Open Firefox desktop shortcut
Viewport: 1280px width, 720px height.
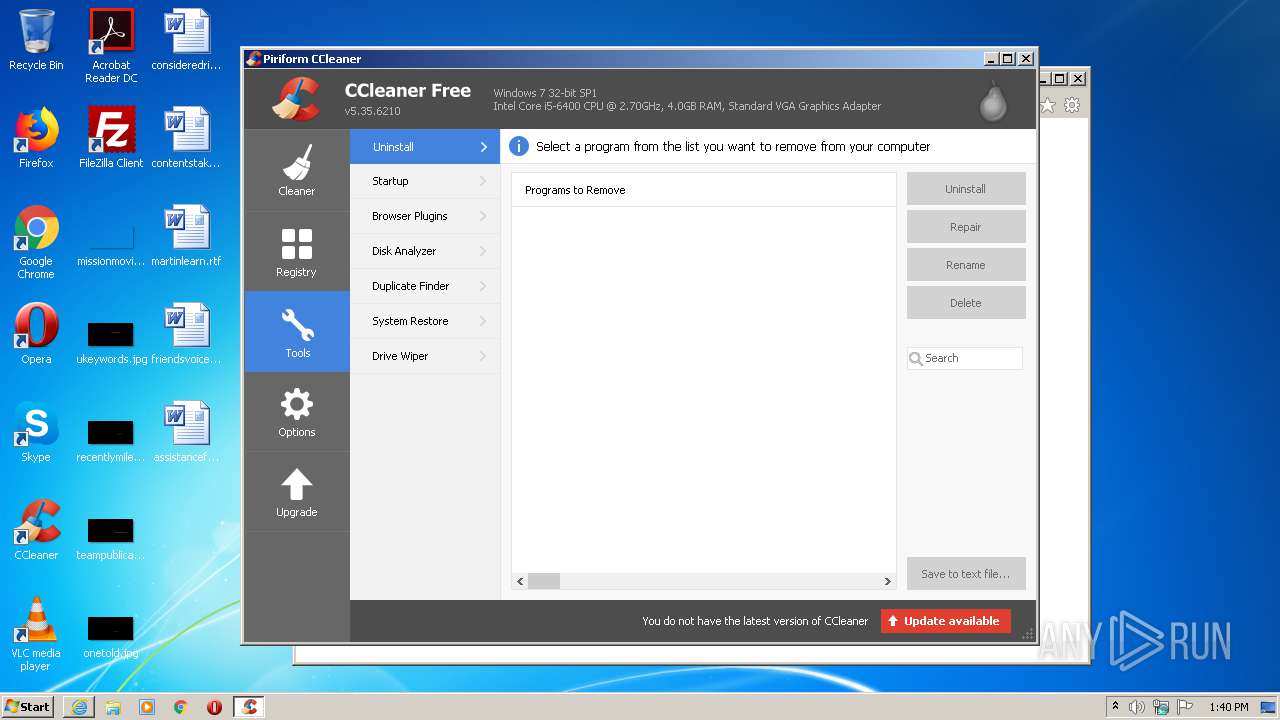coord(36,138)
